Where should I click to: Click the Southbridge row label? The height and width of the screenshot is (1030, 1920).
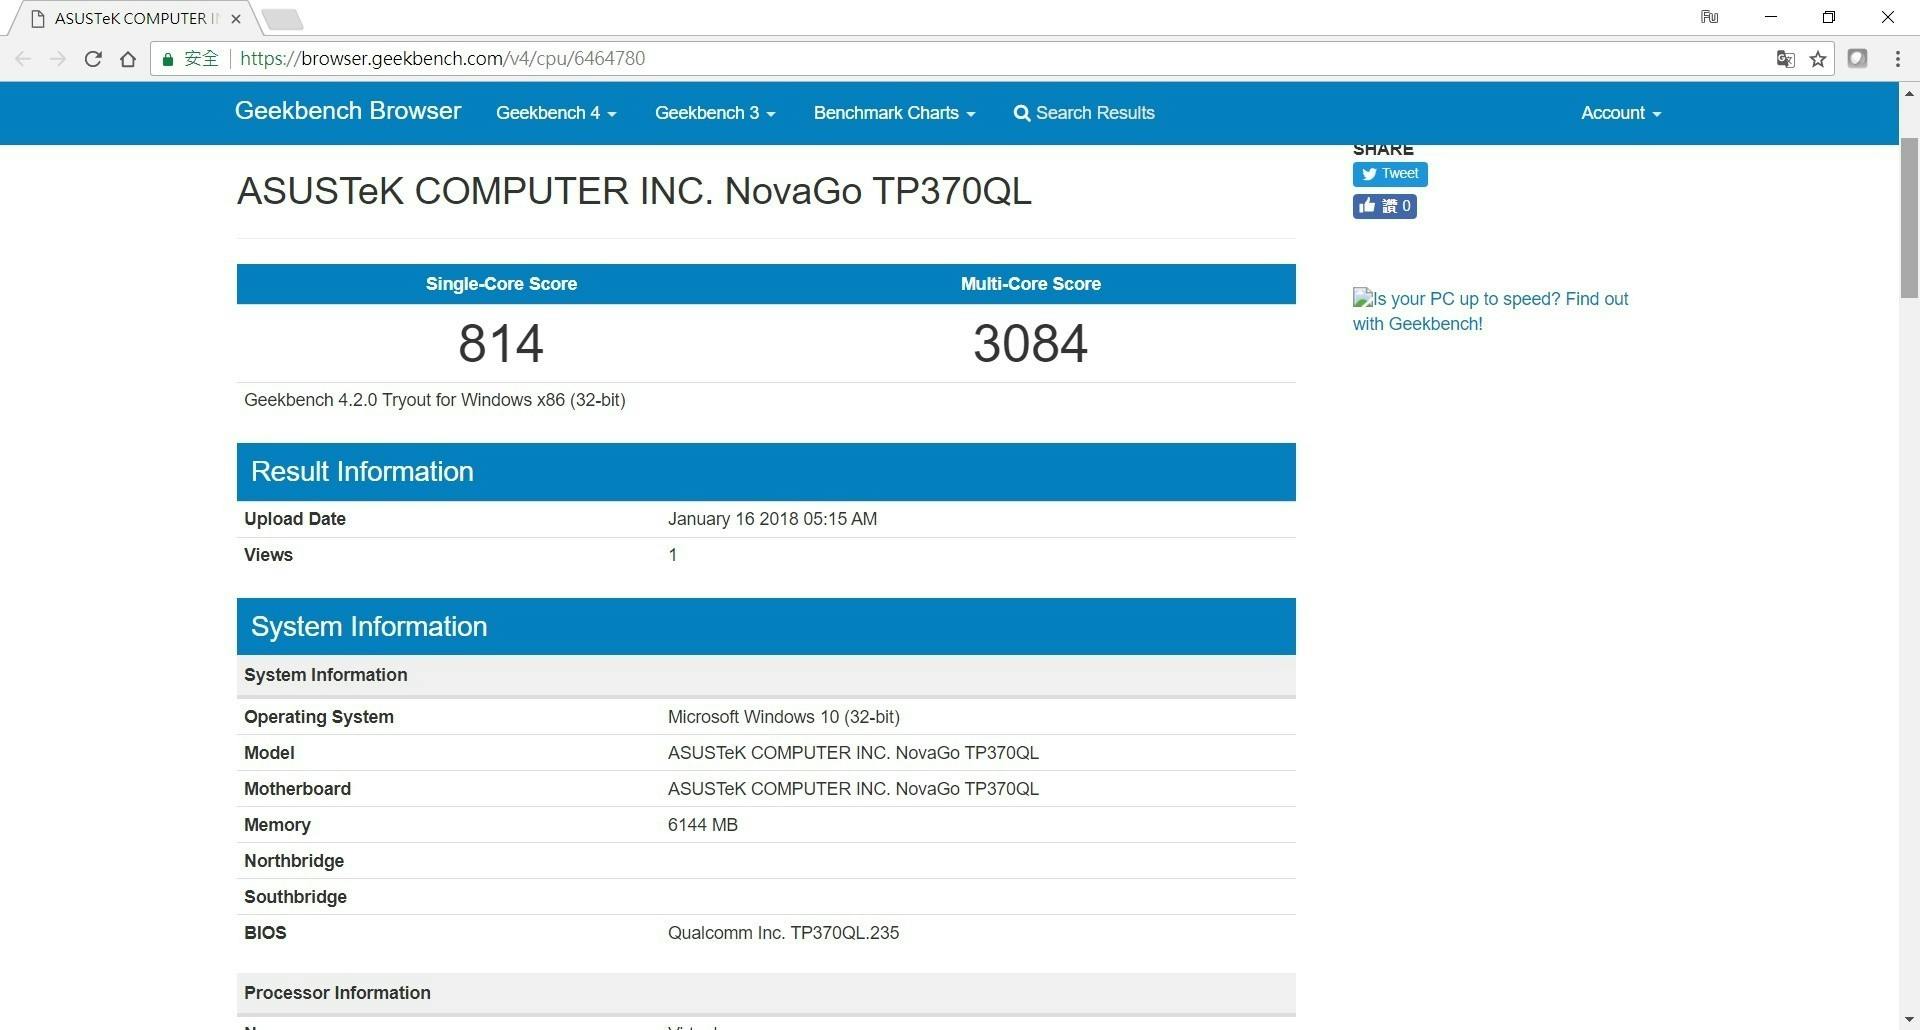(295, 897)
